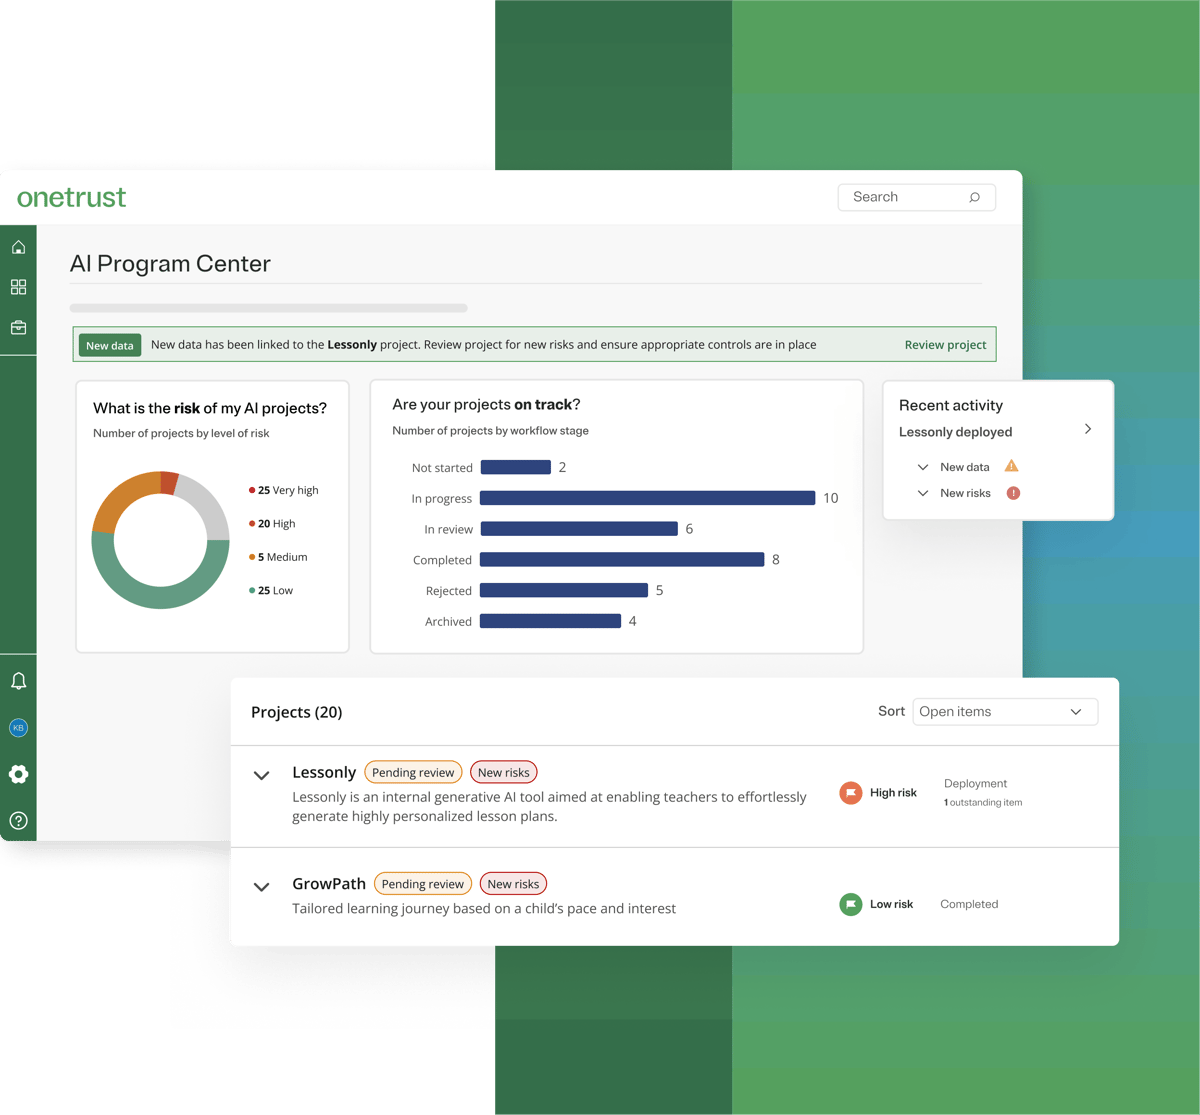
Task: Click inside the Search field
Action: (x=916, y=197)
